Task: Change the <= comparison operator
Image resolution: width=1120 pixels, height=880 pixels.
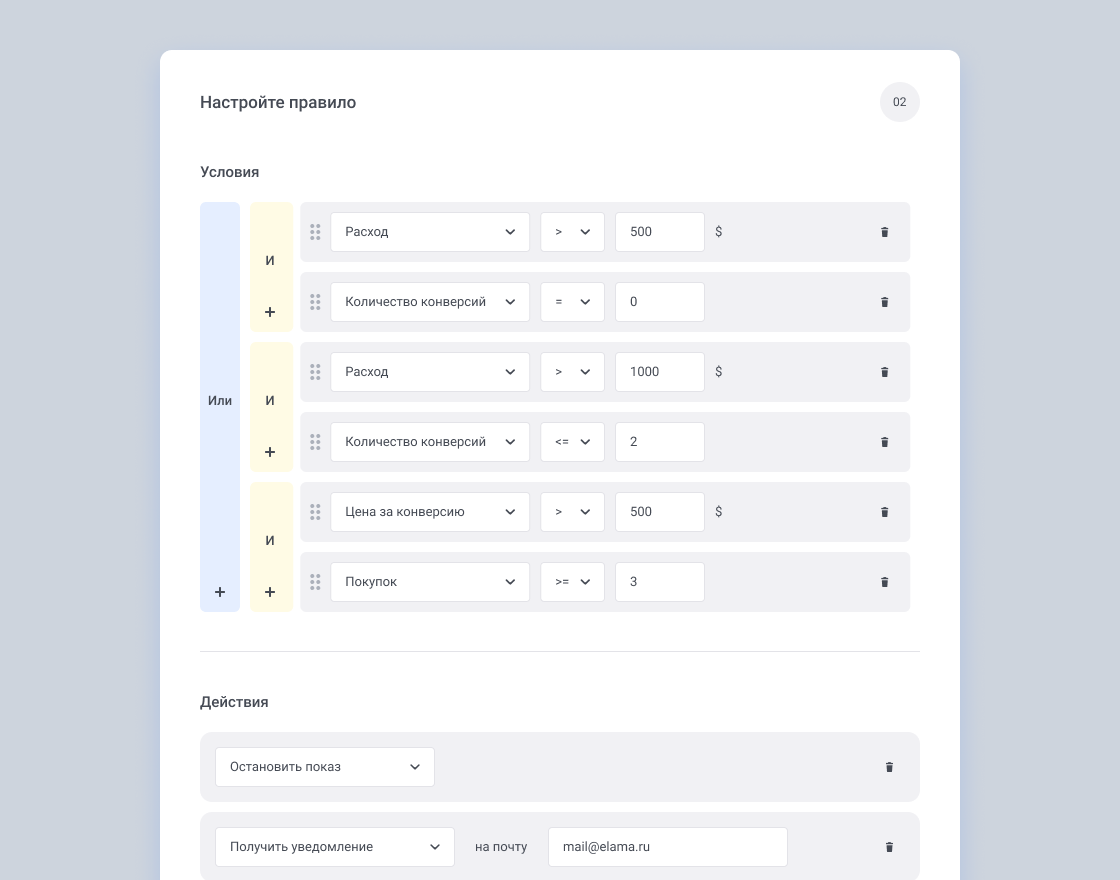Action: point(572,442)
